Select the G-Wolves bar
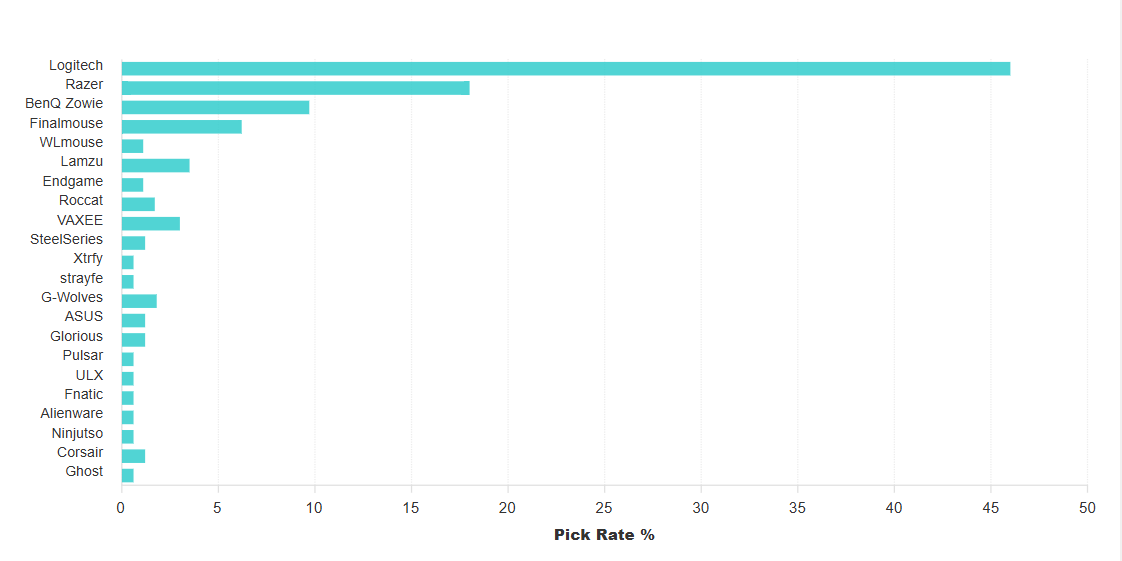Image resolution: width=1122 pixels, height=561 pixels. click(139, 301)
